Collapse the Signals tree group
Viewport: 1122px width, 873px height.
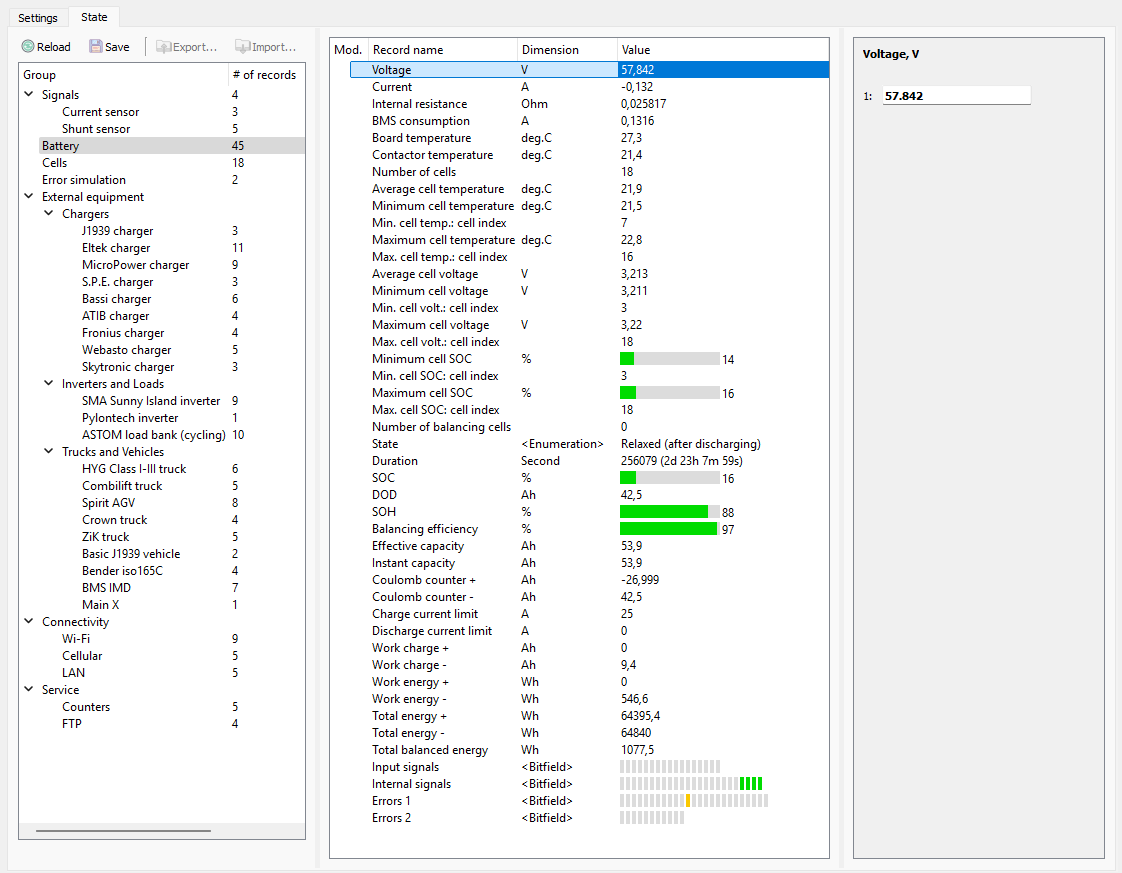point(29,94)
